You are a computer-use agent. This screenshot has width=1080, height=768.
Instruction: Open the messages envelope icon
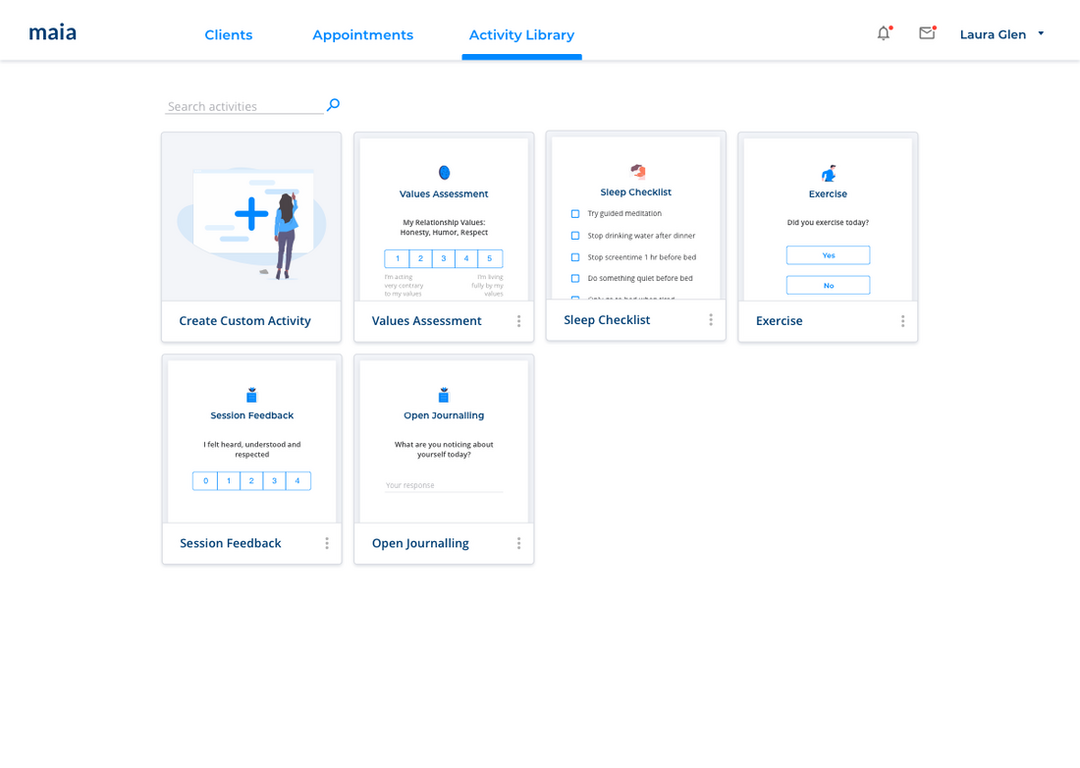coord(927,34)
